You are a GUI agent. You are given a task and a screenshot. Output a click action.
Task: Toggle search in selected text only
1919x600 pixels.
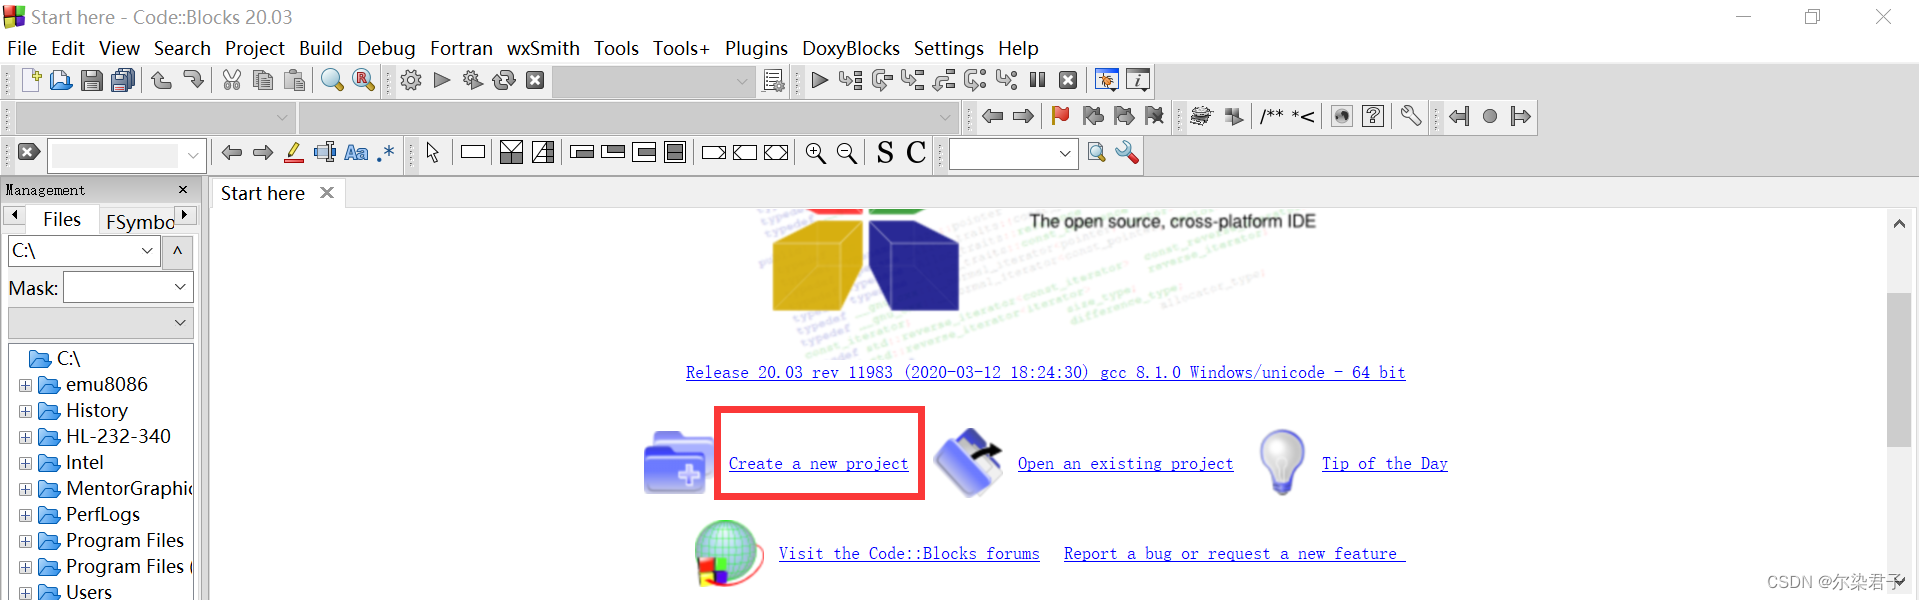(x=325, y=152)
